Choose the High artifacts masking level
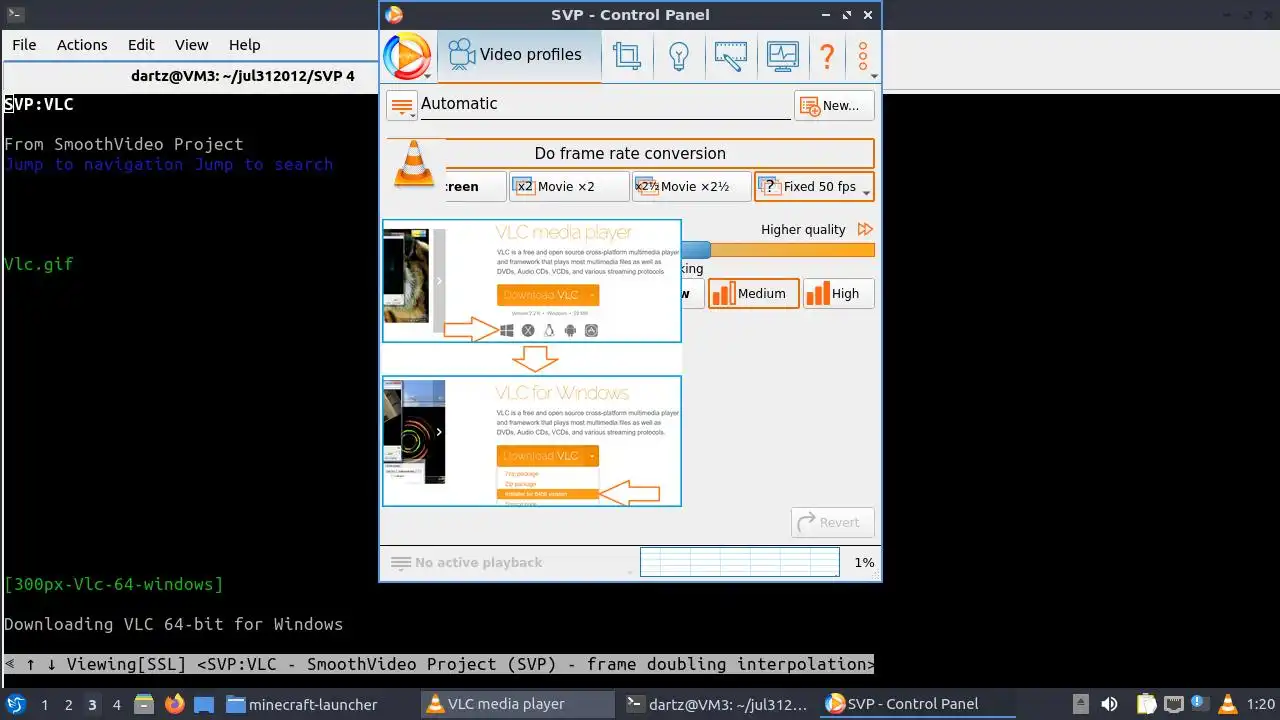This screenshot has width=1280, height=720. pyautogui.click(x=839, y=293)
